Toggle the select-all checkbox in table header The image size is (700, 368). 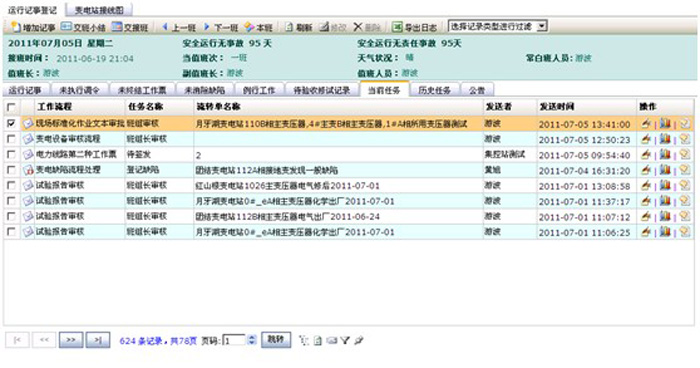pos(11,107)
